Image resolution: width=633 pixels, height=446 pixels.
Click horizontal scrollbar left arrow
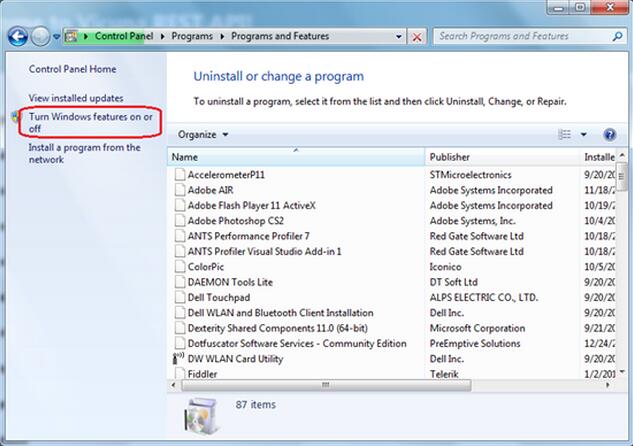click(x=173, y=385)
